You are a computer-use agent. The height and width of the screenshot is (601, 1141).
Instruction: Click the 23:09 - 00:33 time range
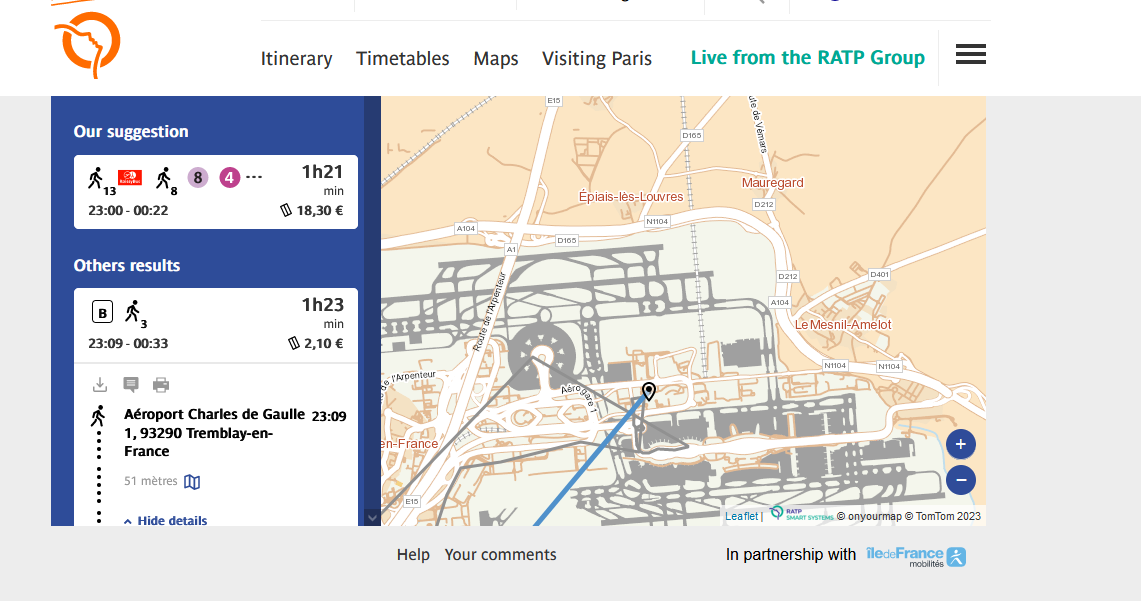pos(128,343)
